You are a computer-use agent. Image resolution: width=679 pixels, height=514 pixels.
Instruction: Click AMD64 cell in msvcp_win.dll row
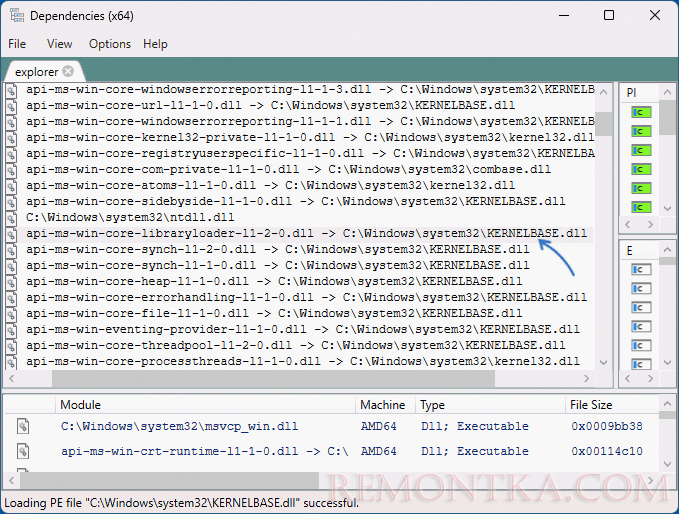(378, 427)
